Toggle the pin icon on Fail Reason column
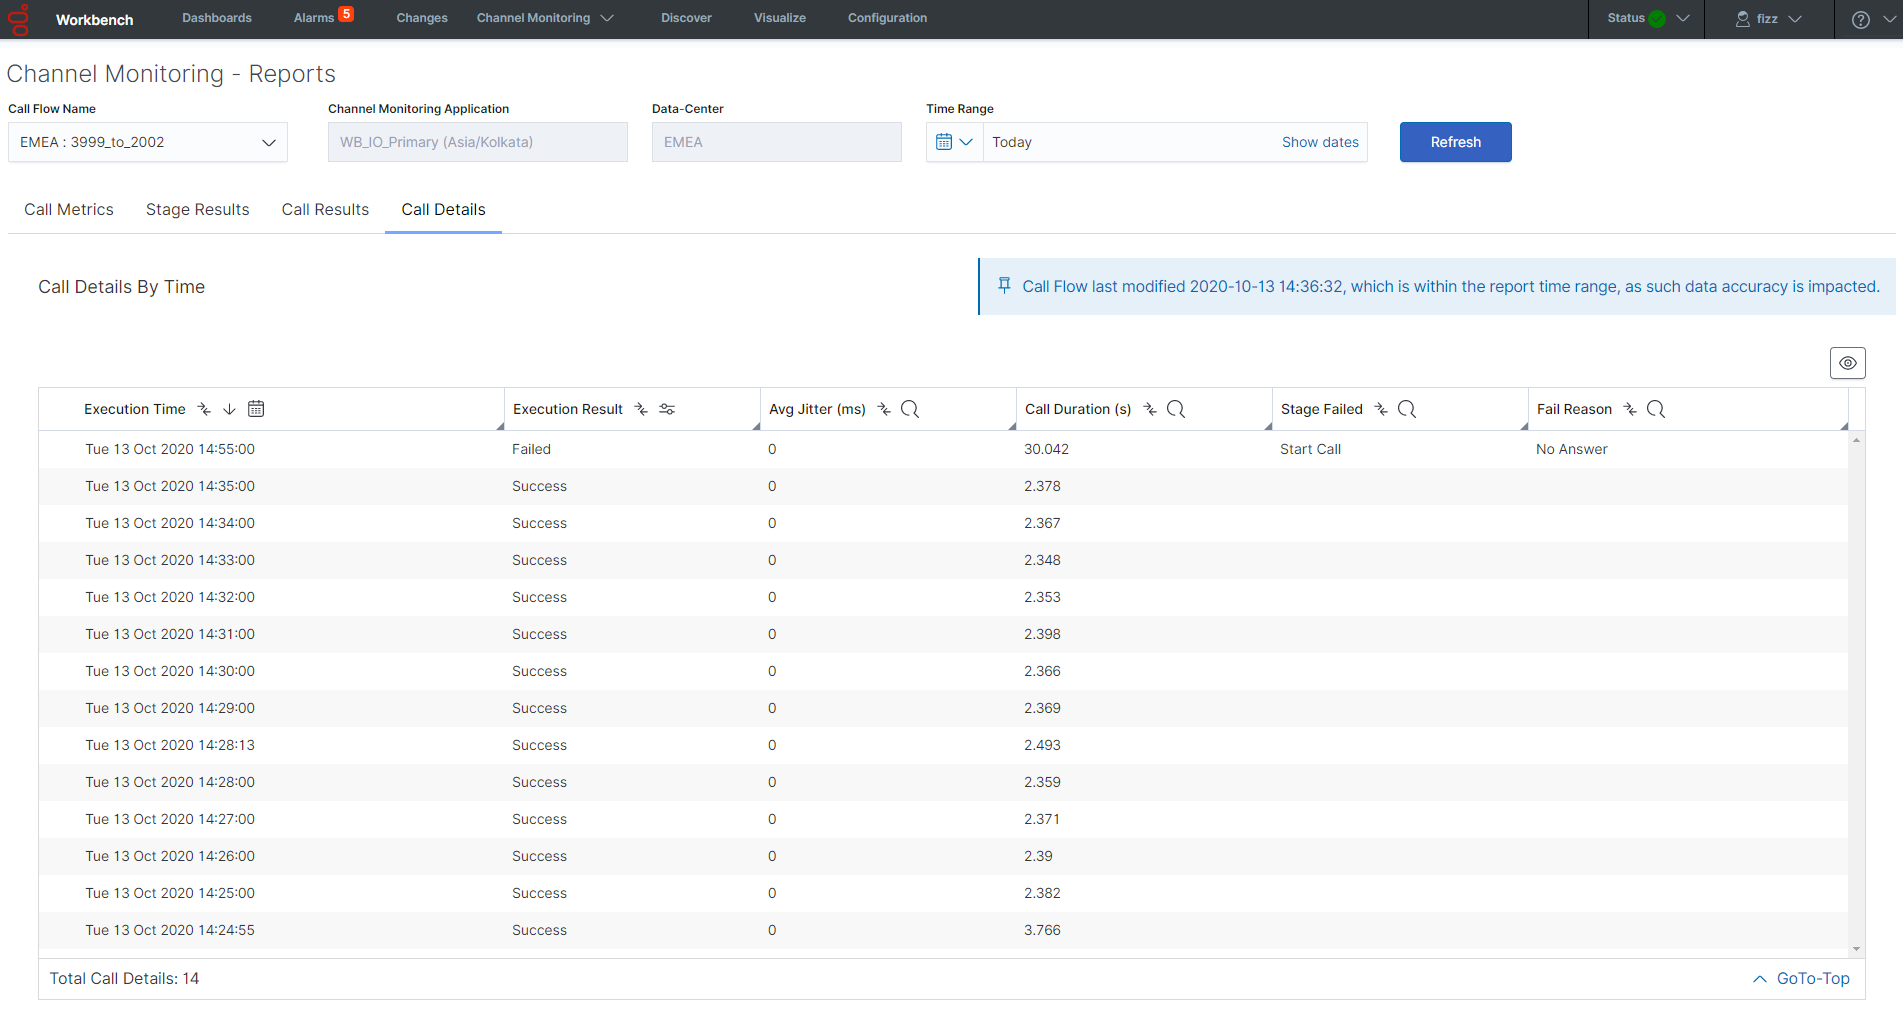This screenshot has width=1903, height=1014. pyautogui.click(x=1630, y=409)
